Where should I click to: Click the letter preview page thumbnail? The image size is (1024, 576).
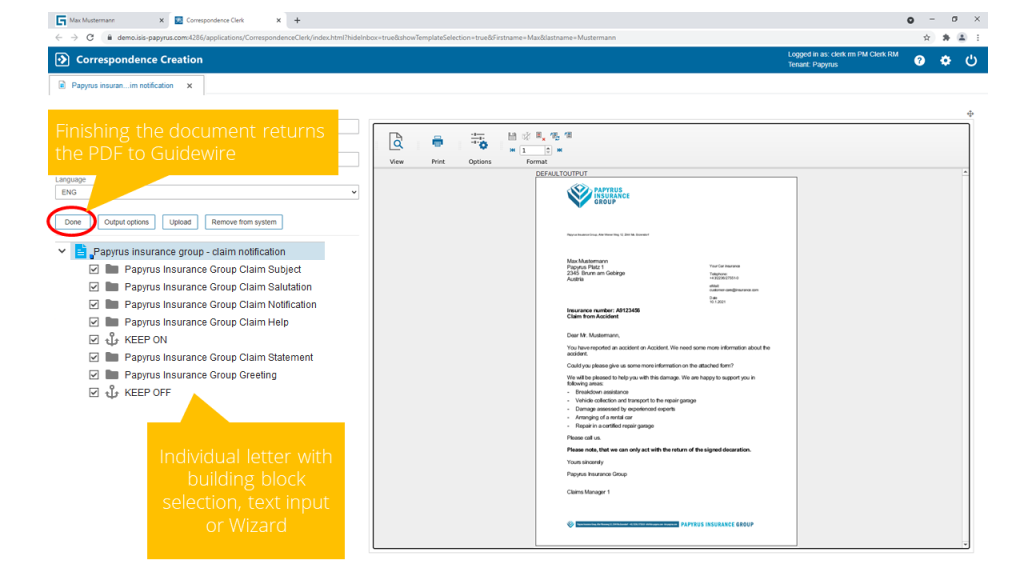tap(666, 361)
